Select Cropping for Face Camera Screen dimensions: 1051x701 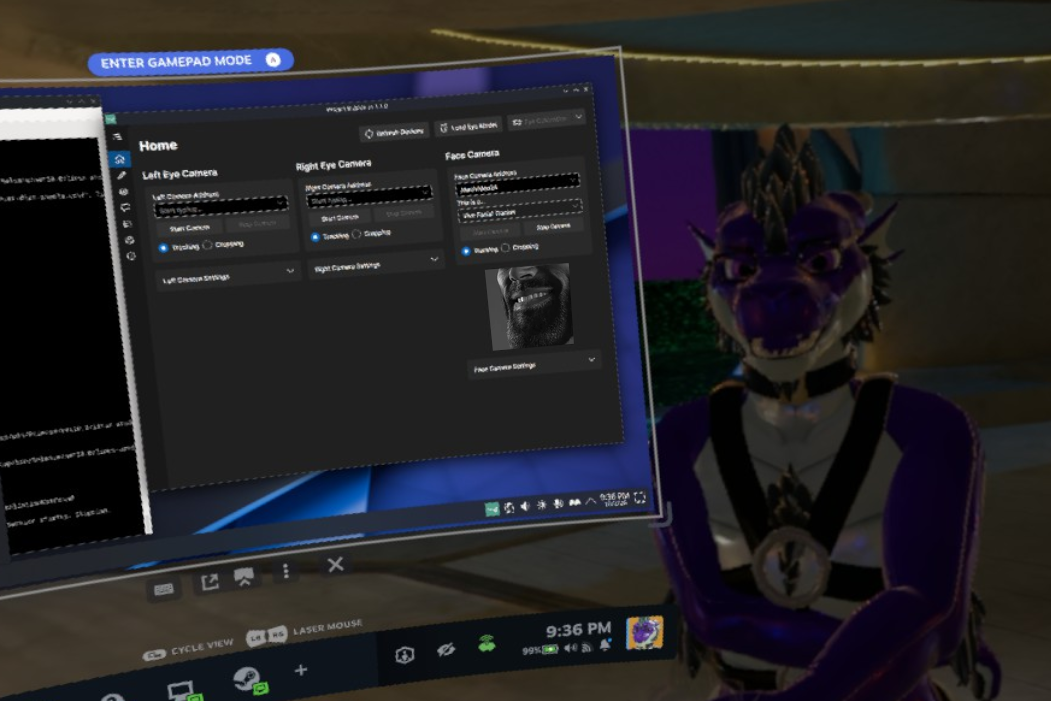click(x=505, y=248)
